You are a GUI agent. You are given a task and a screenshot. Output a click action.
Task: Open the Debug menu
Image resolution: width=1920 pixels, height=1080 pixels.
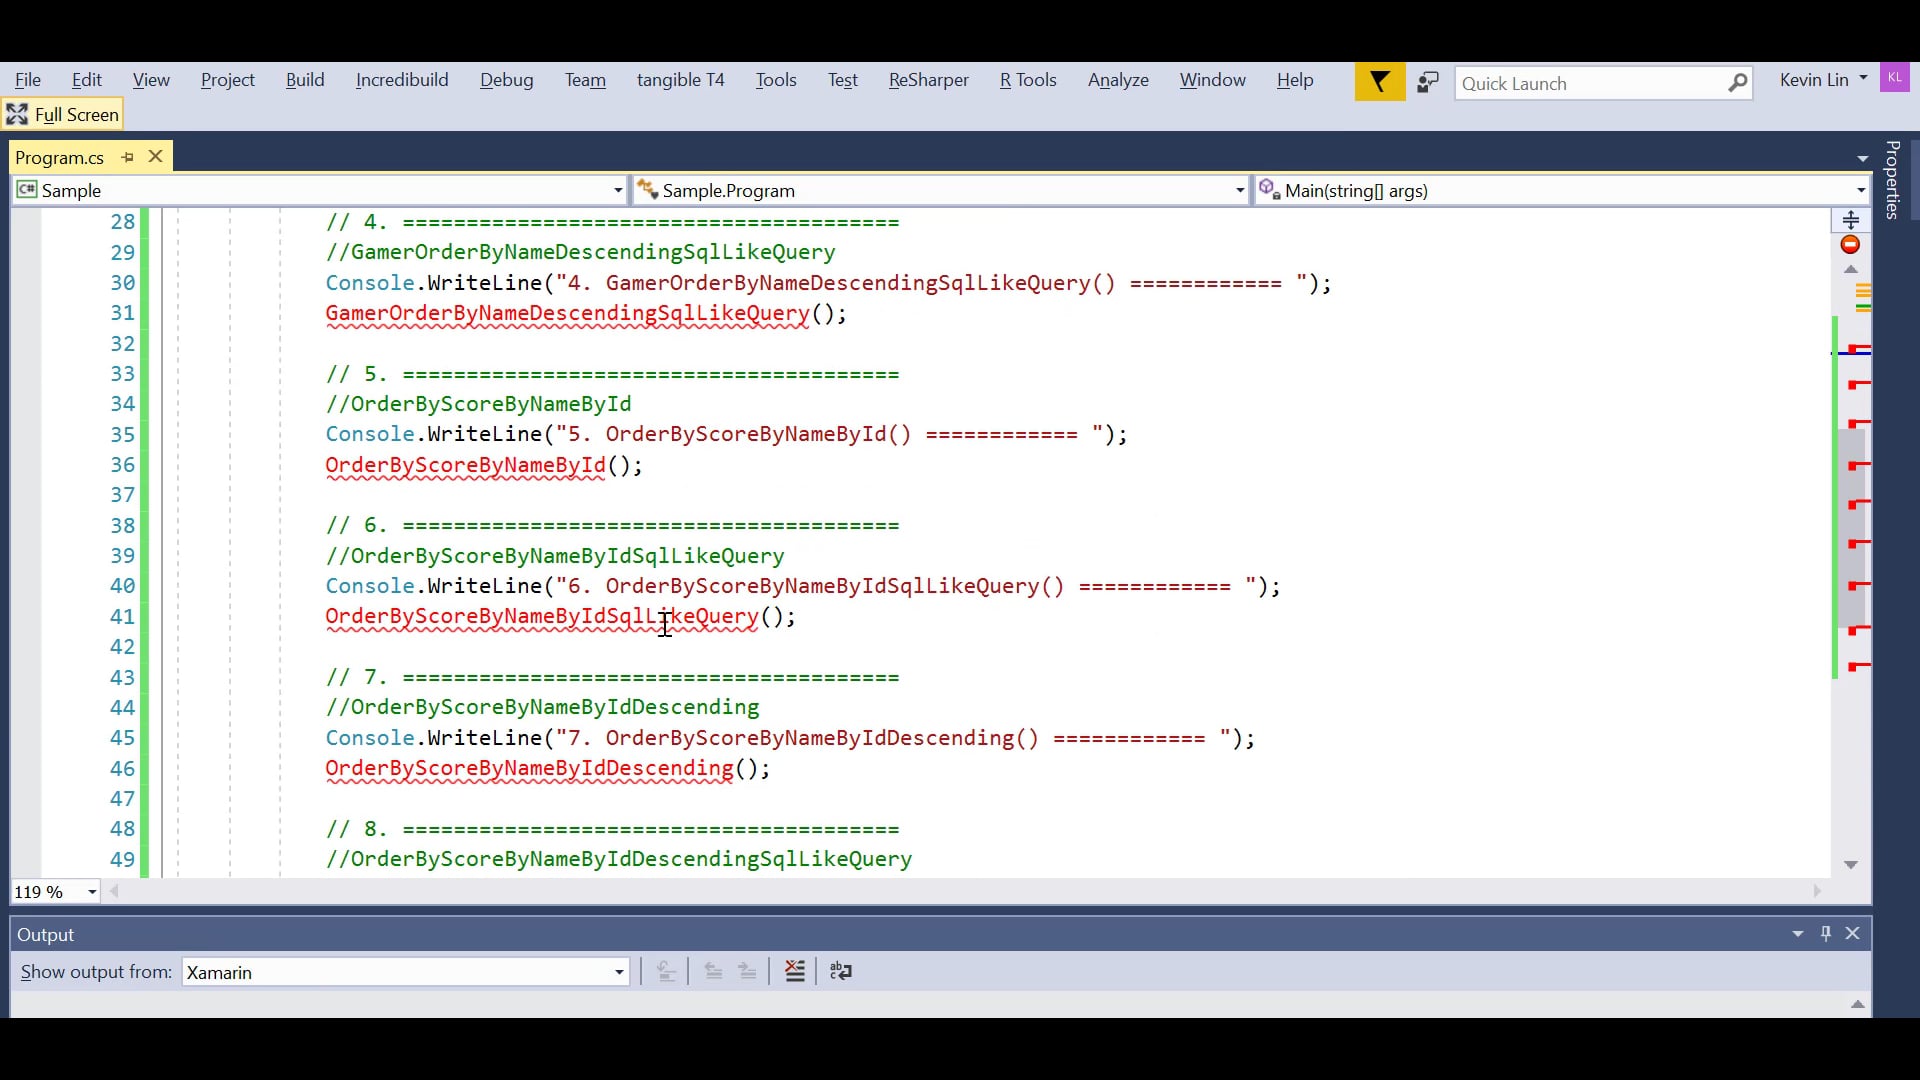[x=506, y=80]
